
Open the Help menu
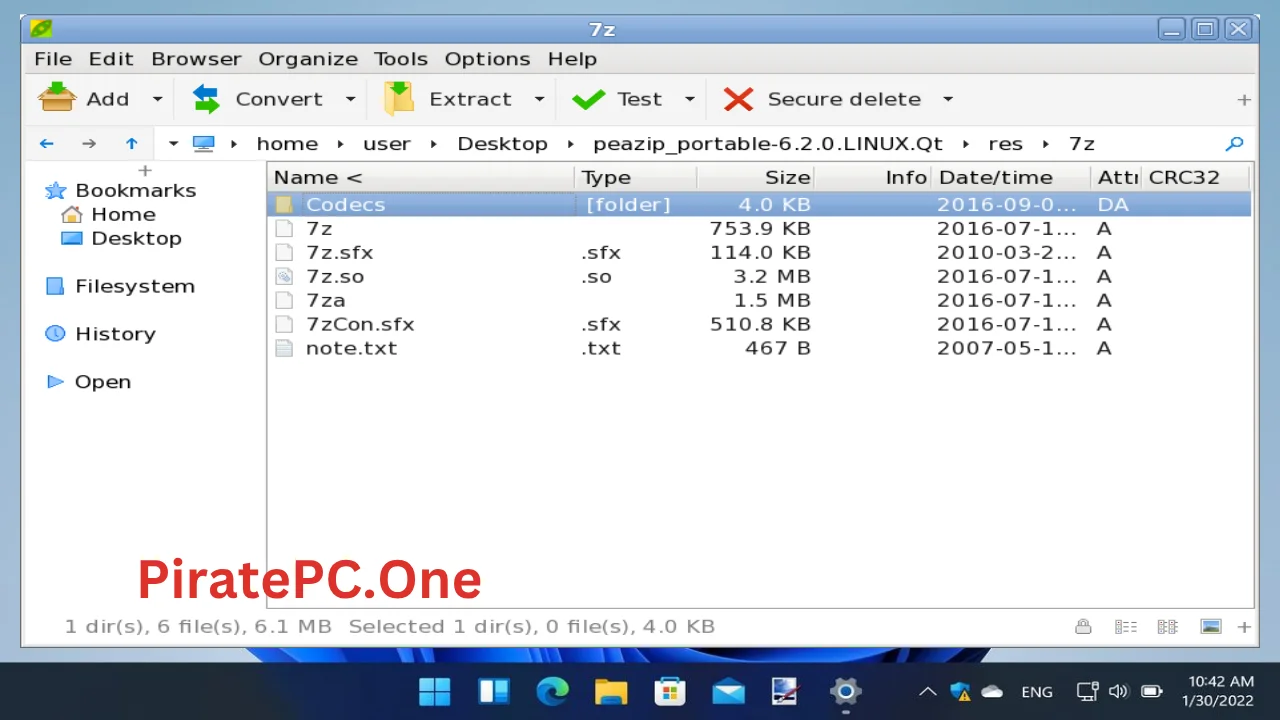(x=572, y=59)
